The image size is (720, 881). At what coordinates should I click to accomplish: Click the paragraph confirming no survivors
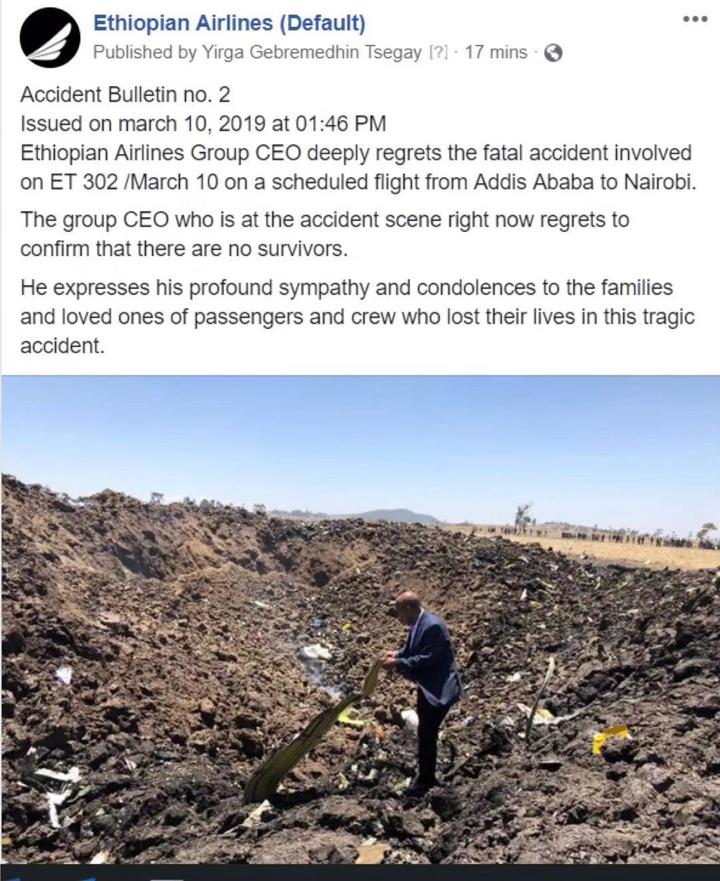(324, 234)
